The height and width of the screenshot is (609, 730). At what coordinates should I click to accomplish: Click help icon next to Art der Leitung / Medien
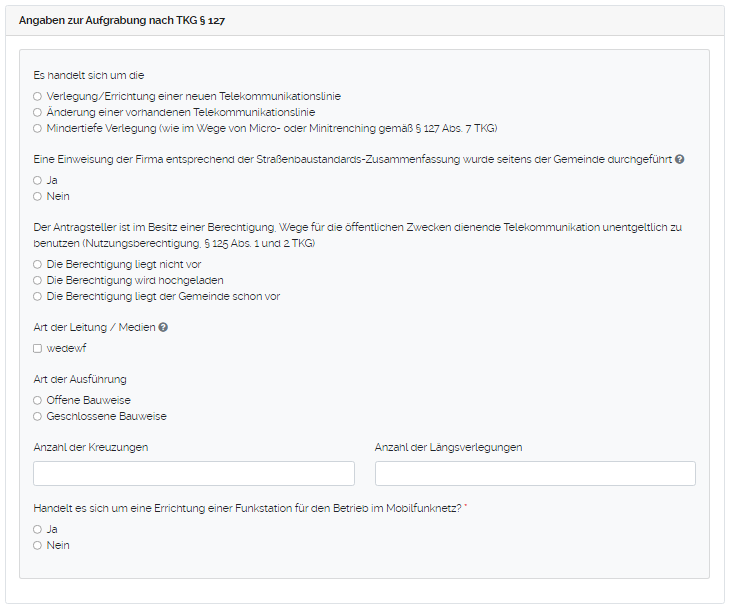pos(163,327)
